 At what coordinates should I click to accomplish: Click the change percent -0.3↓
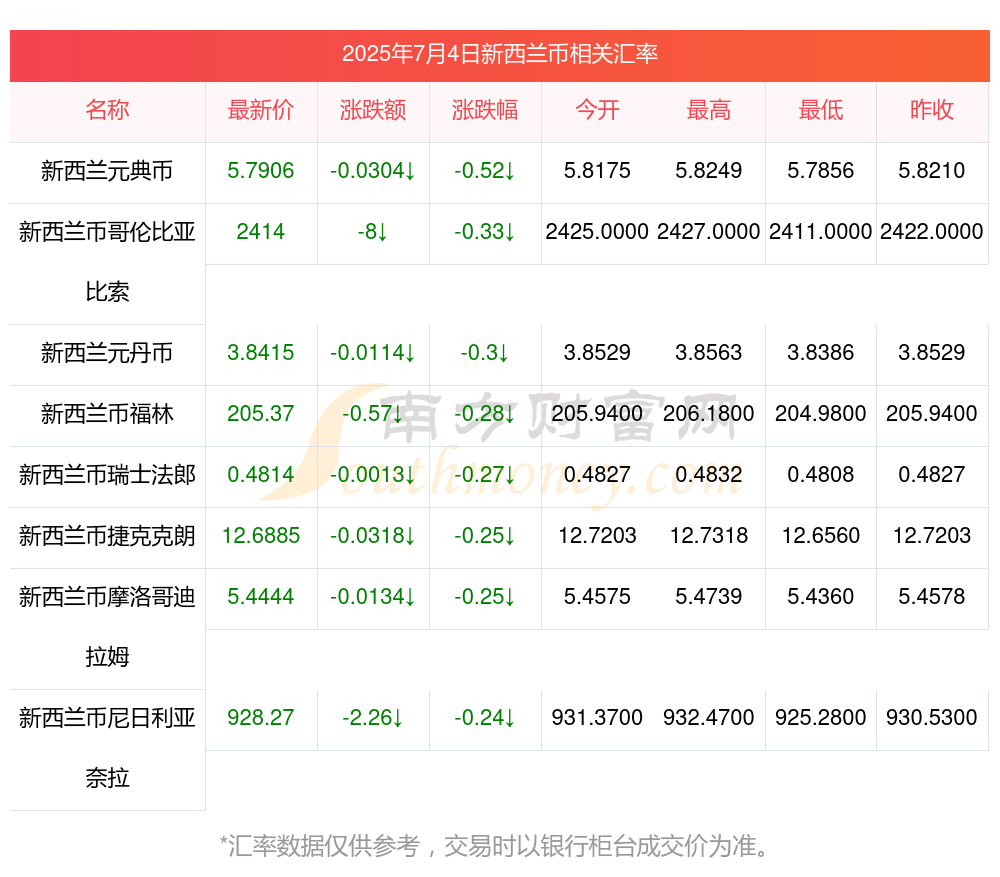[485, 352]
